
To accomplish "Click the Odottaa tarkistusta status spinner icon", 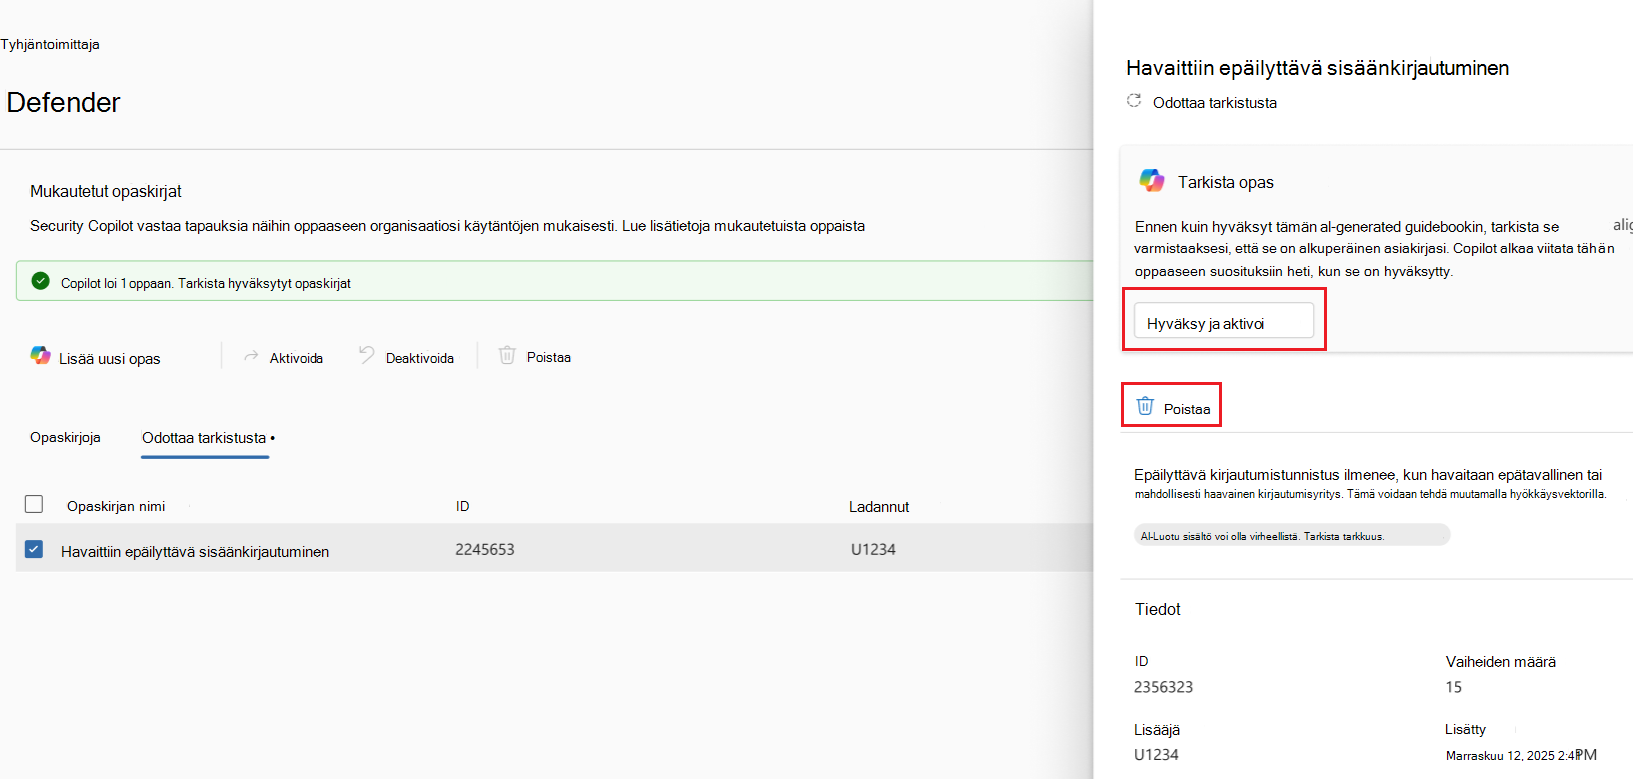I will (x=1134, y=100).
